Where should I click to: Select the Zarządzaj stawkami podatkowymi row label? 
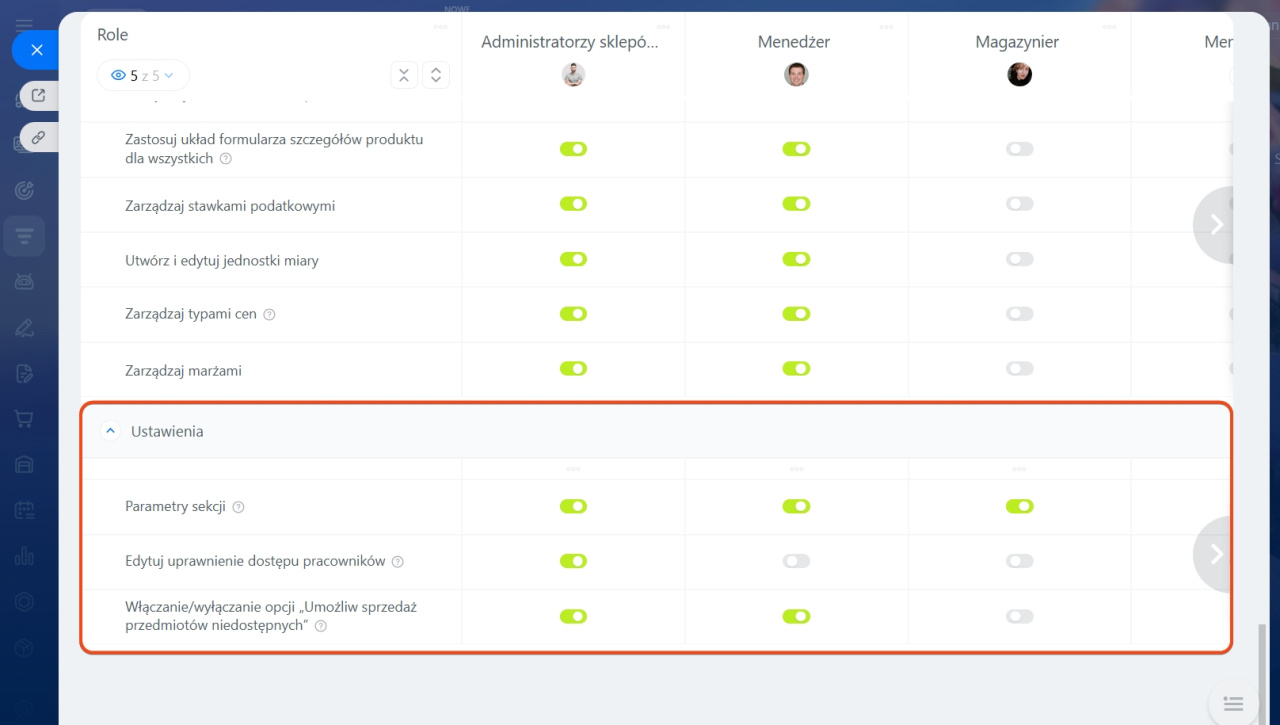coord(230,206)
